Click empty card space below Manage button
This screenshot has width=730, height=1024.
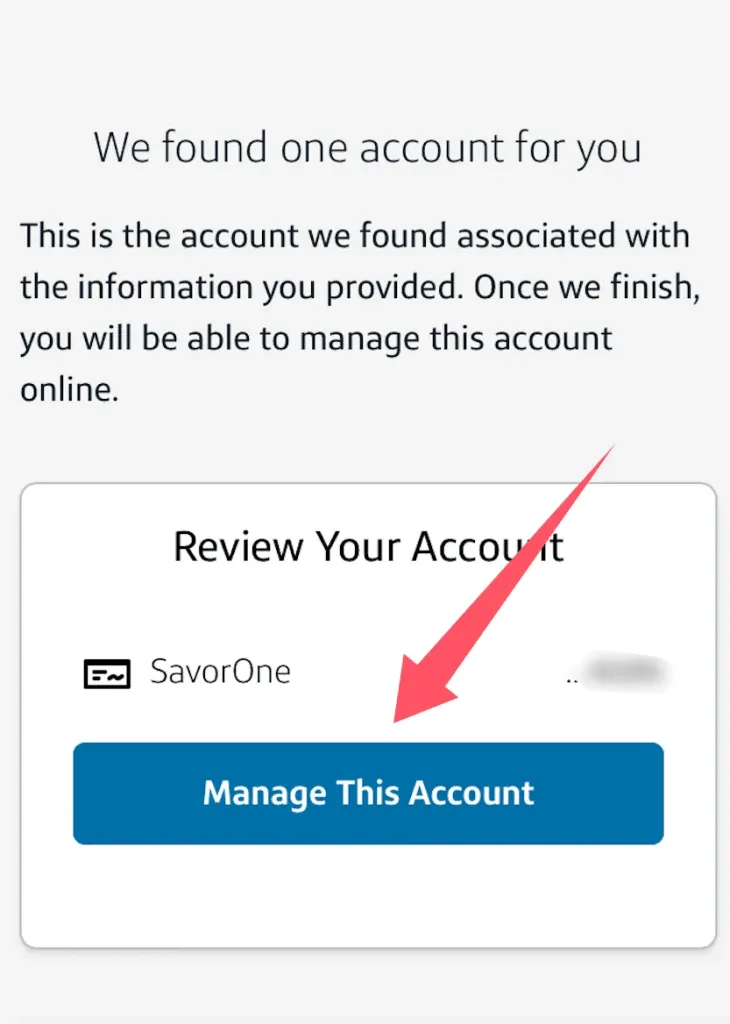(x=368, y=895)
